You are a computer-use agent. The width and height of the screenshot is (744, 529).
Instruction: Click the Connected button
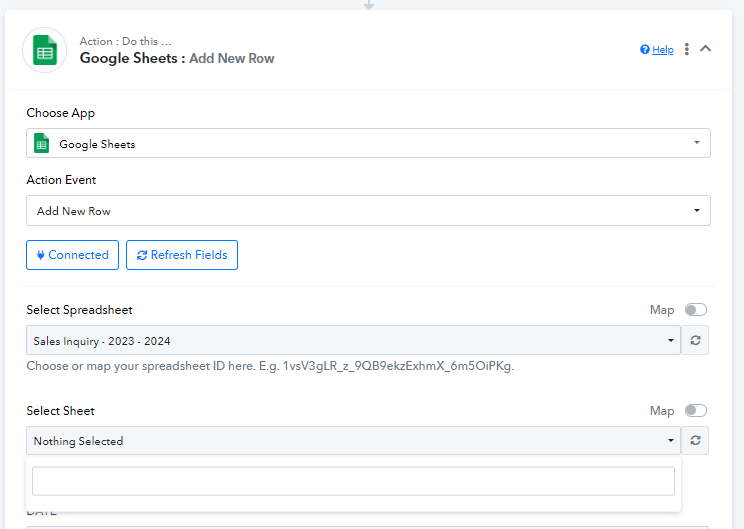(73, 255)
